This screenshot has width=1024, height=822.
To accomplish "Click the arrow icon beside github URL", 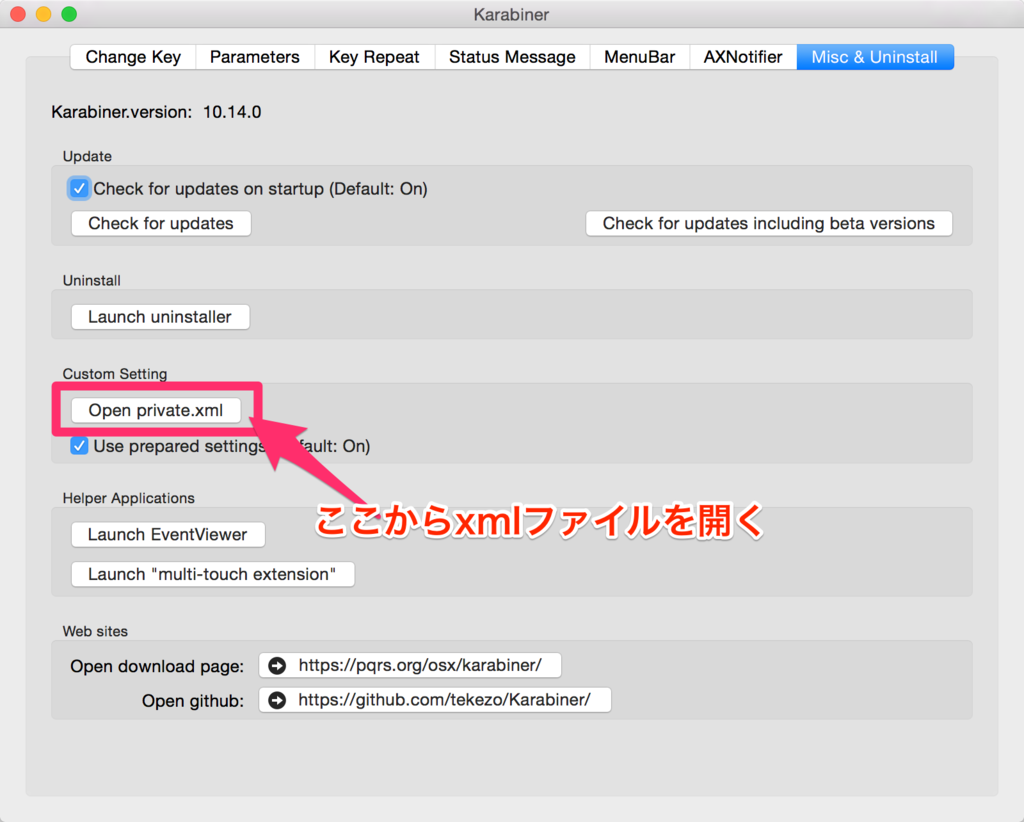I will pos(278,700).
